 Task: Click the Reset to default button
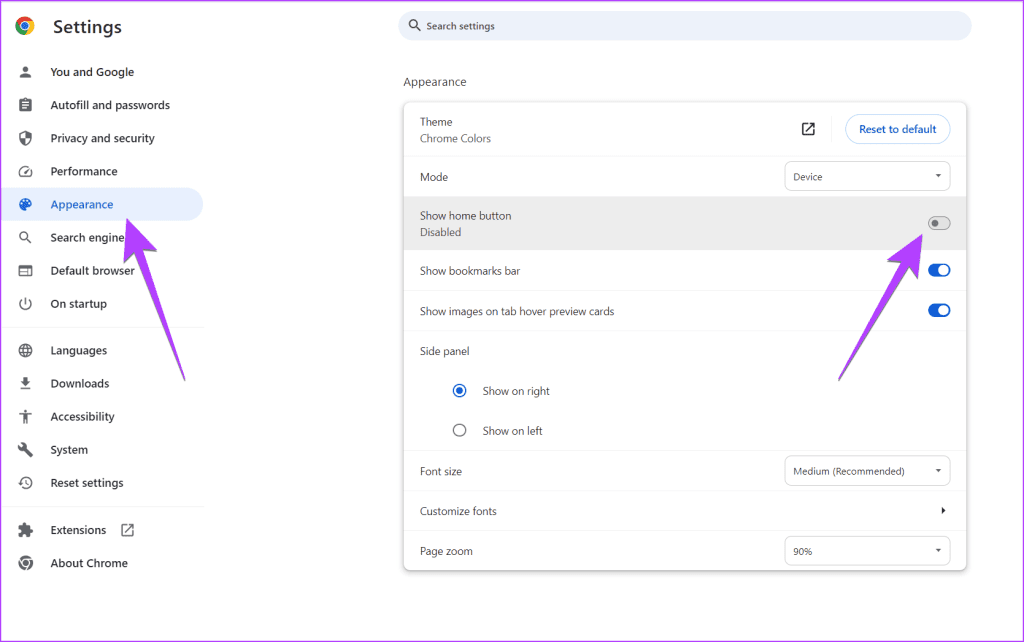coord(897,129)
